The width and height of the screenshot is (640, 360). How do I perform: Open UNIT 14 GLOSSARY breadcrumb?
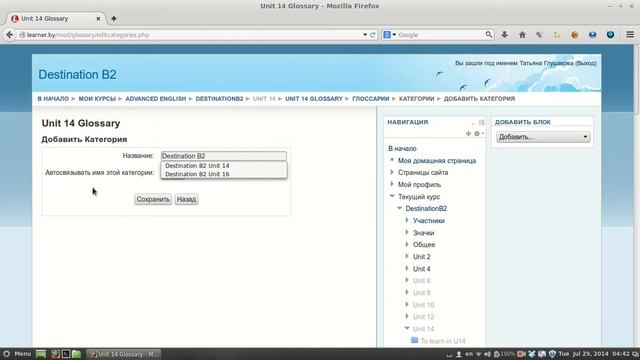click(313, 99)
